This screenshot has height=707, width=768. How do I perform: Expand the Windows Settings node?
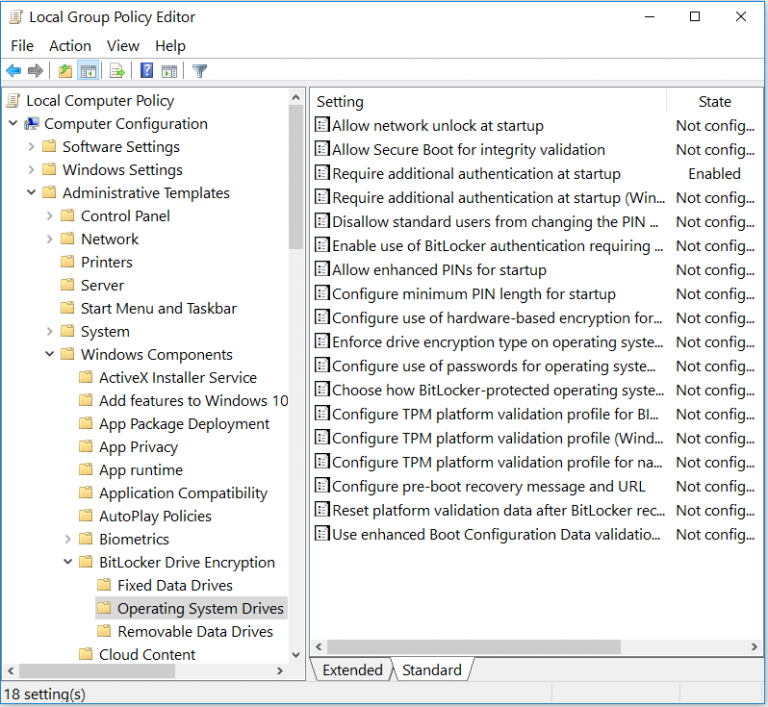coord(31,170)
